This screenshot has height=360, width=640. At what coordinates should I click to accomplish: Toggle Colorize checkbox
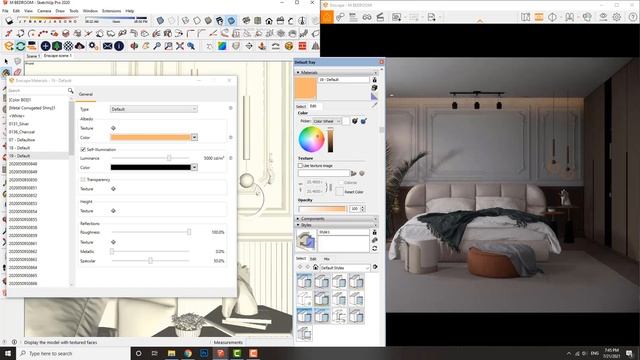[340, 182]
